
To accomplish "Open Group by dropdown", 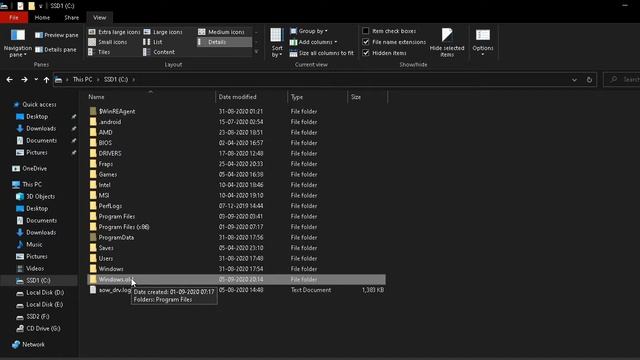I will [x=309, y=31].
